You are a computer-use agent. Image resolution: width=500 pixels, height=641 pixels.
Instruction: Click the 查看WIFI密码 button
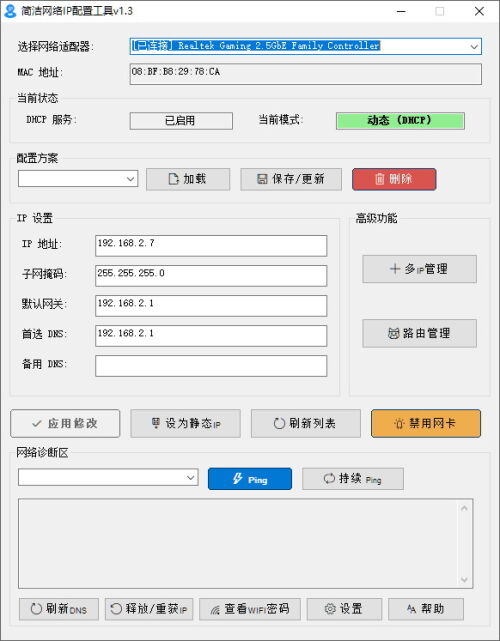coord(250,609)
